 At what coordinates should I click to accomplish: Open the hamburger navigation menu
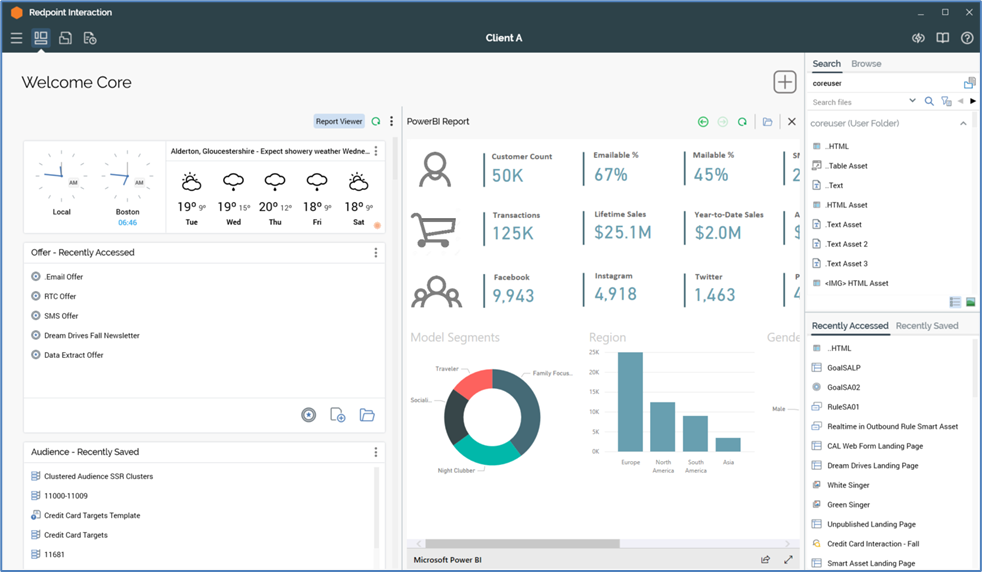pyautogui.click(x=16, y=38)
